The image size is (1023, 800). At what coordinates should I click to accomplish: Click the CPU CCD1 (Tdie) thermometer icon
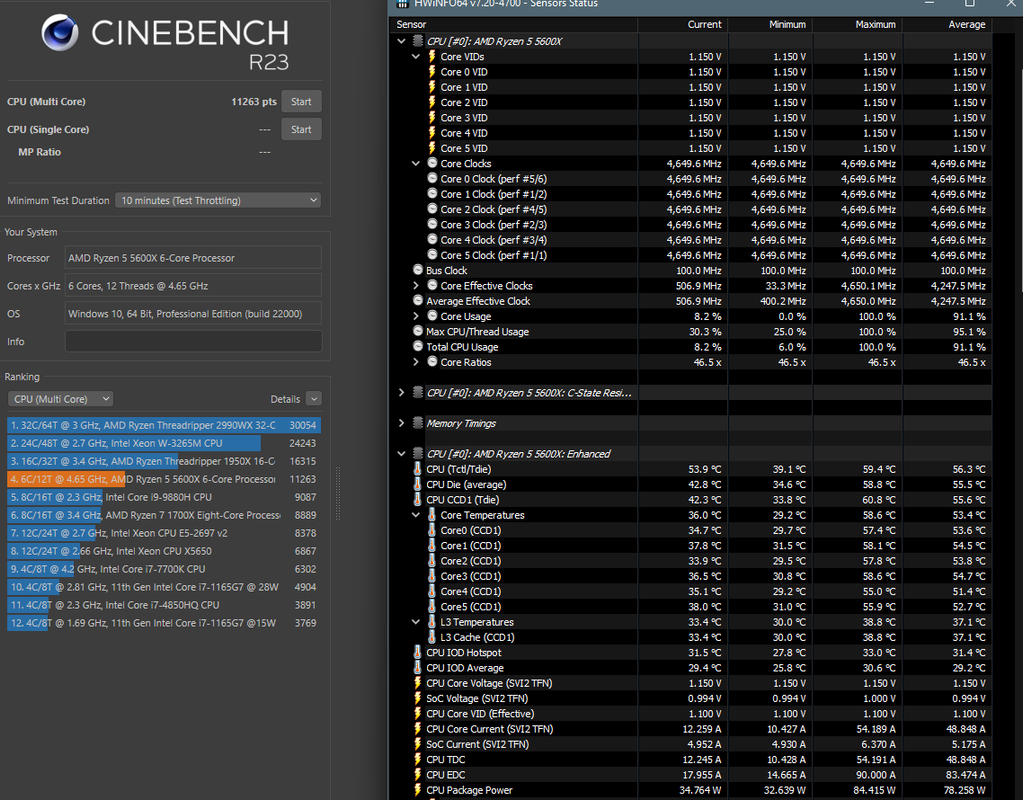[x=418, y=499]
